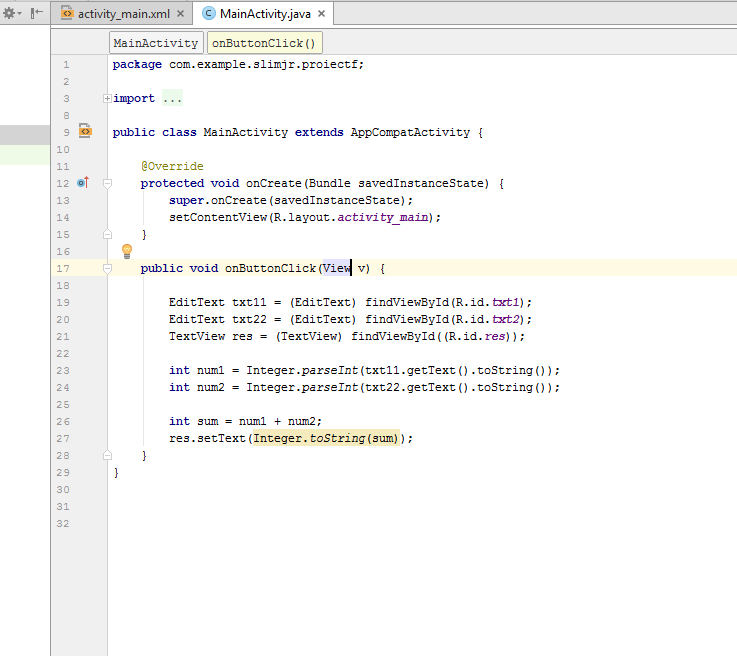
Task: Collapse the onButtonClick method fold marker
Action: tap(107, 268)
